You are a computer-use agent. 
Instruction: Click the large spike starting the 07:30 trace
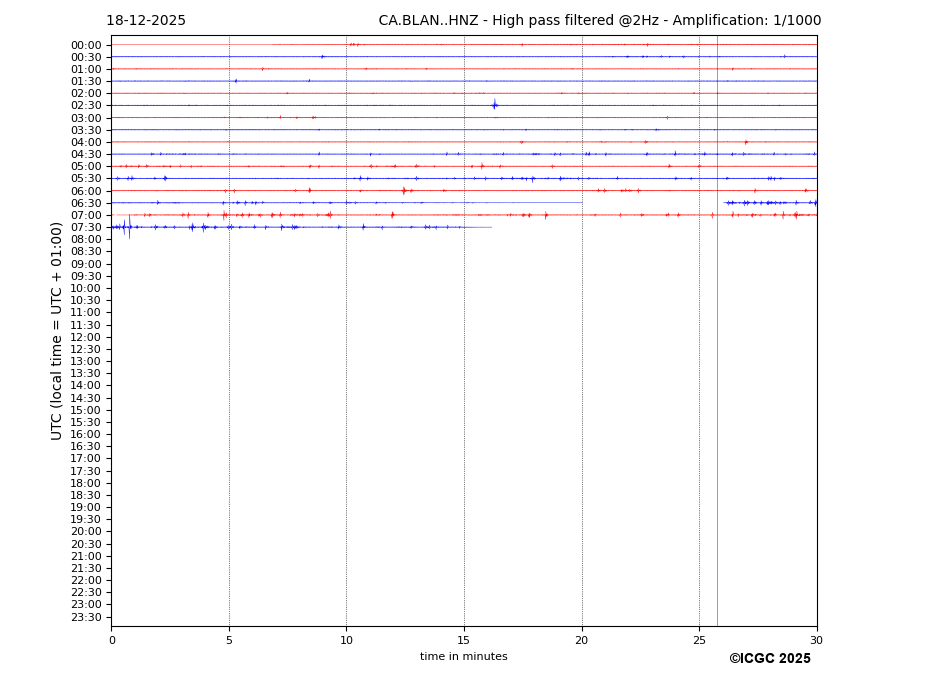128,227
